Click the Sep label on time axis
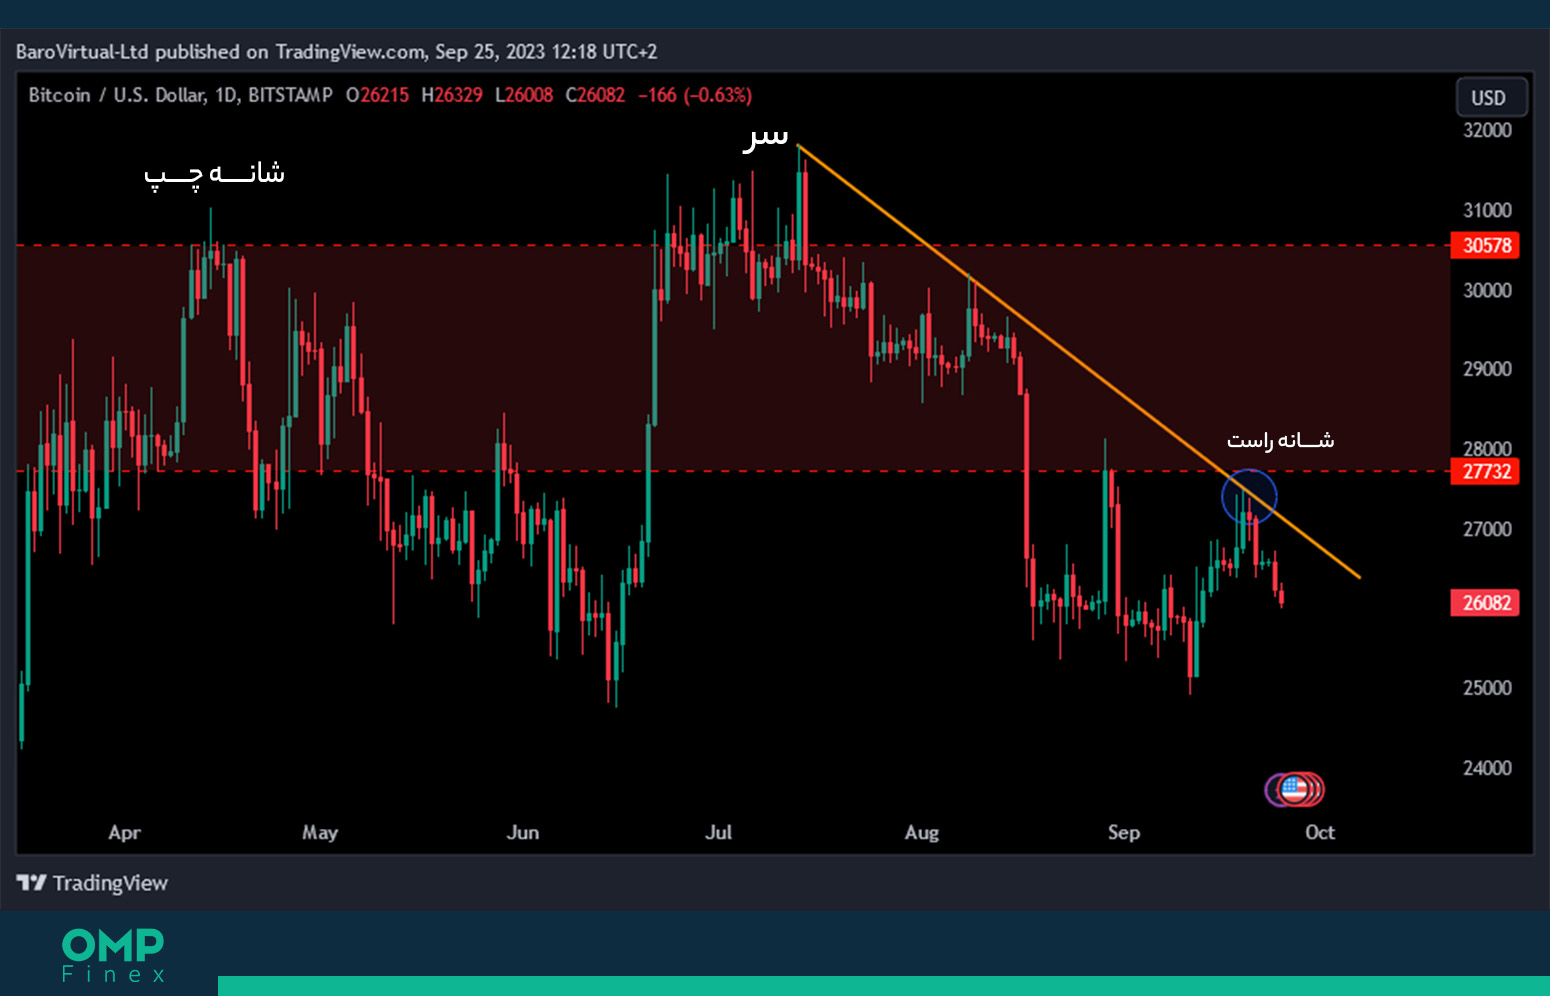This screenshot has width=1550, height=996. [1124, 832]
